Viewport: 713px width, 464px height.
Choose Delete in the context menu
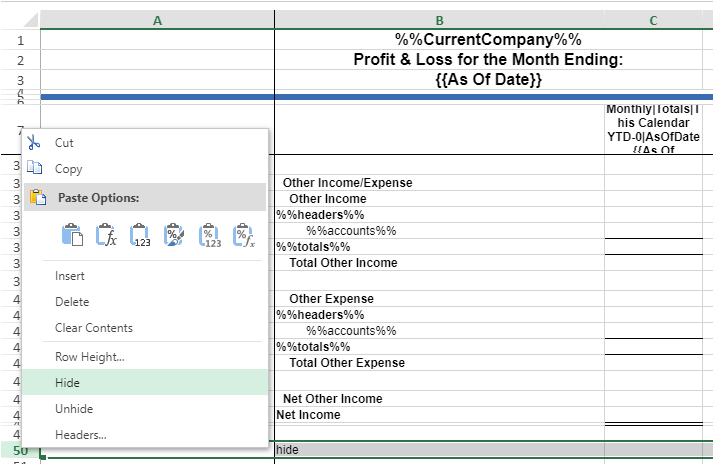(x=72, y=302)
